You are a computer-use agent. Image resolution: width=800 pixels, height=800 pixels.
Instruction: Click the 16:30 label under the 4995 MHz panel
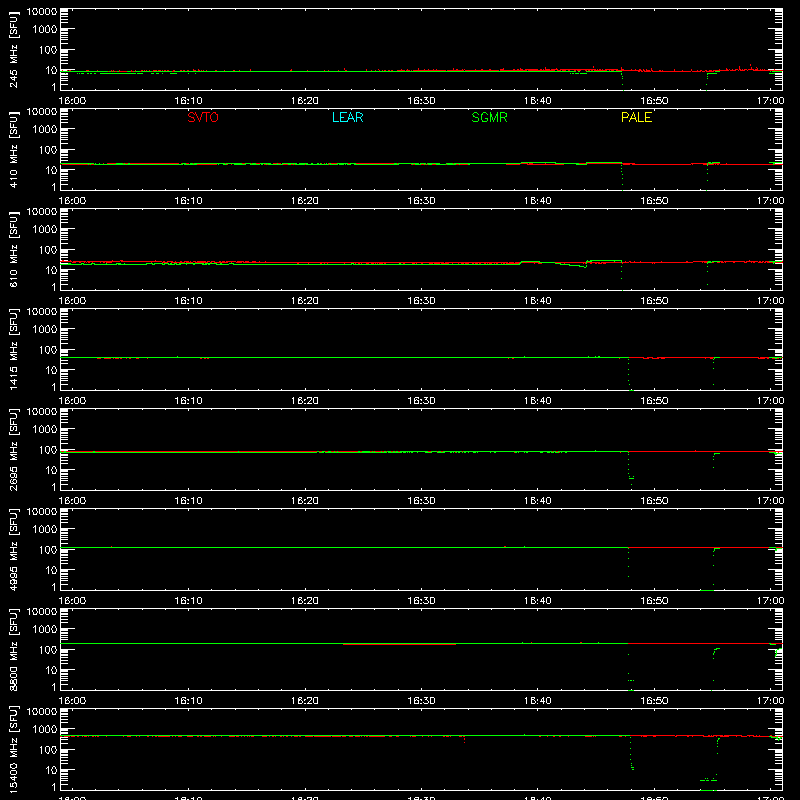pos(421,601)
